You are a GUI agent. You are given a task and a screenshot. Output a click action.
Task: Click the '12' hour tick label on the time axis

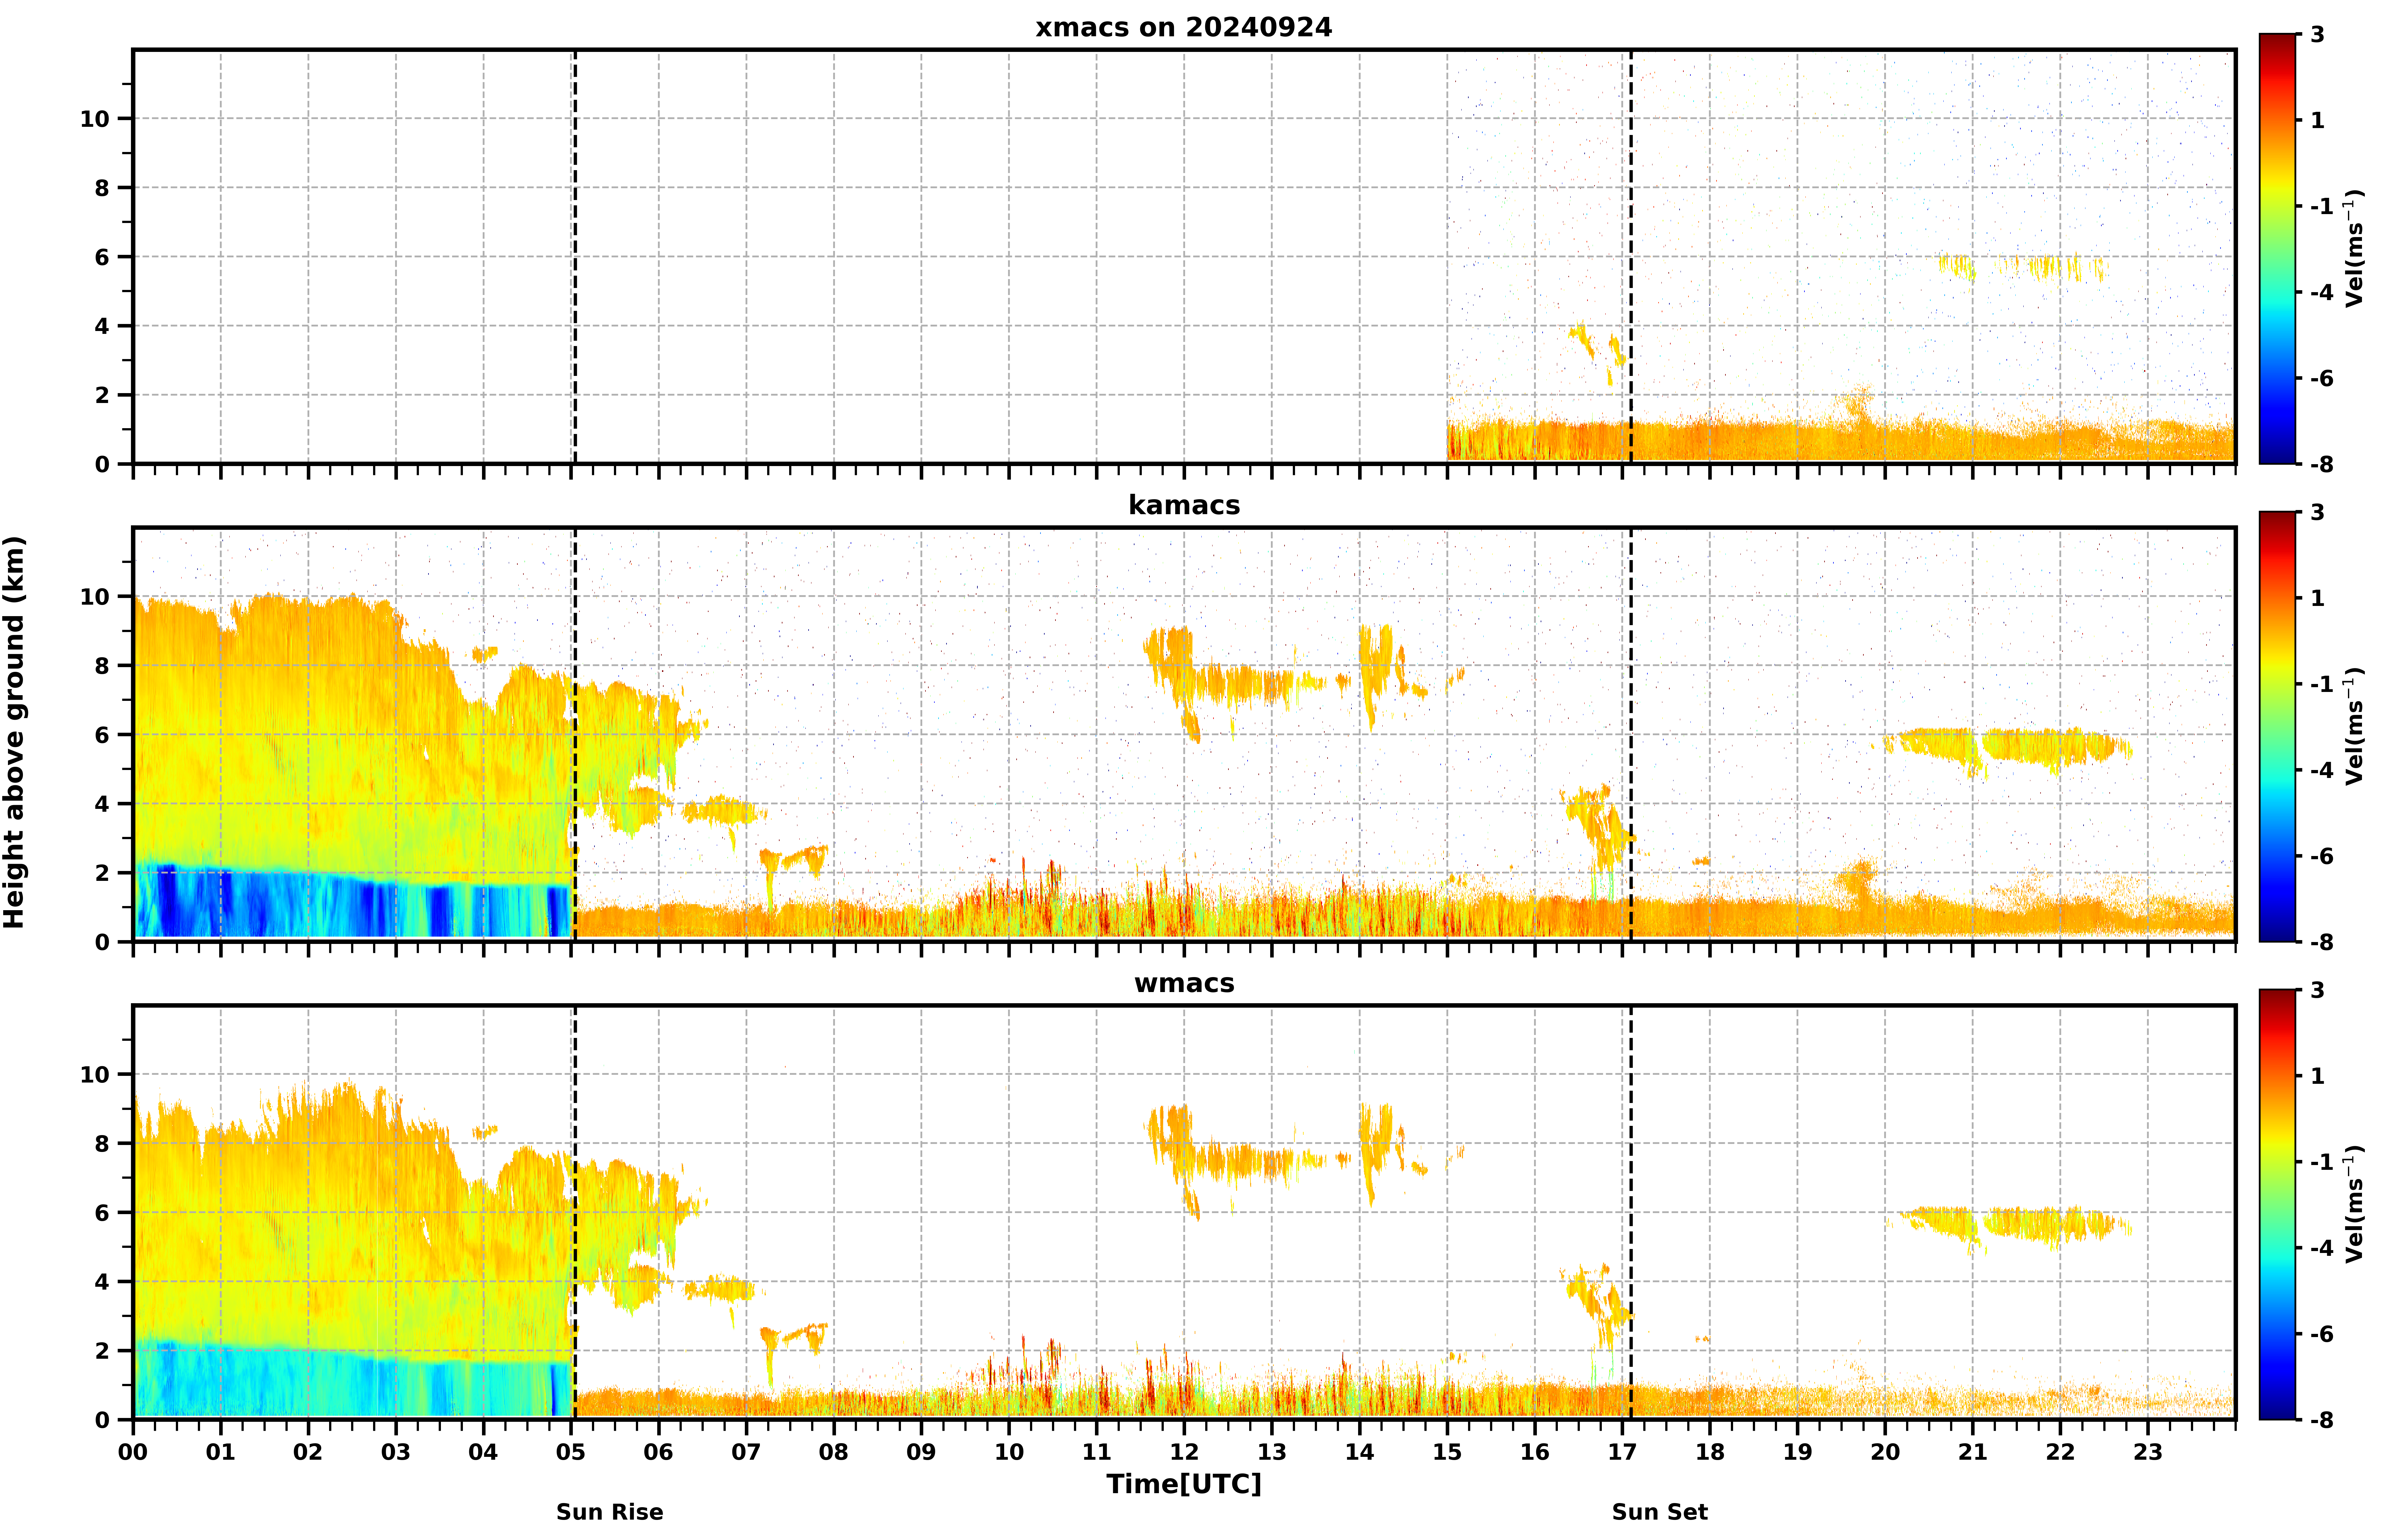tap(1184, 1452)
